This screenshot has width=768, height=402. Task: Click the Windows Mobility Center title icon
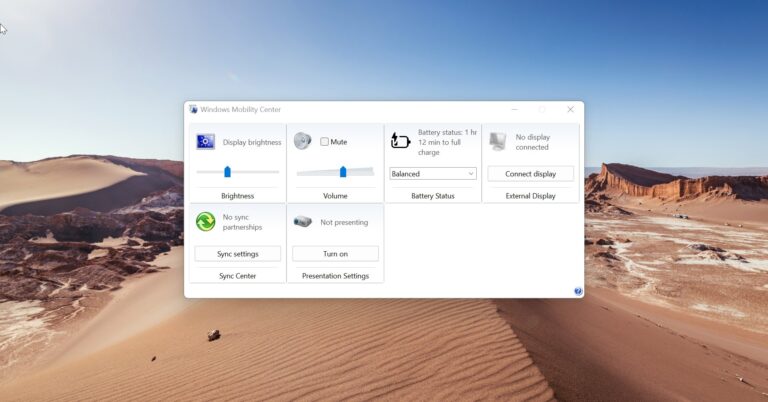(x=193, y=109)
